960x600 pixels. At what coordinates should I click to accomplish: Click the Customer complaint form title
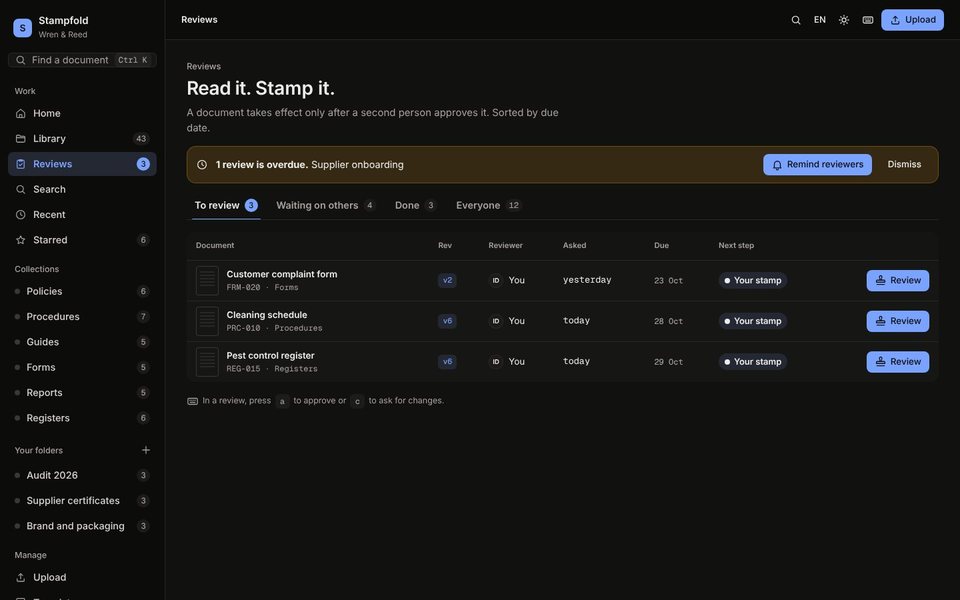[282, 274]
